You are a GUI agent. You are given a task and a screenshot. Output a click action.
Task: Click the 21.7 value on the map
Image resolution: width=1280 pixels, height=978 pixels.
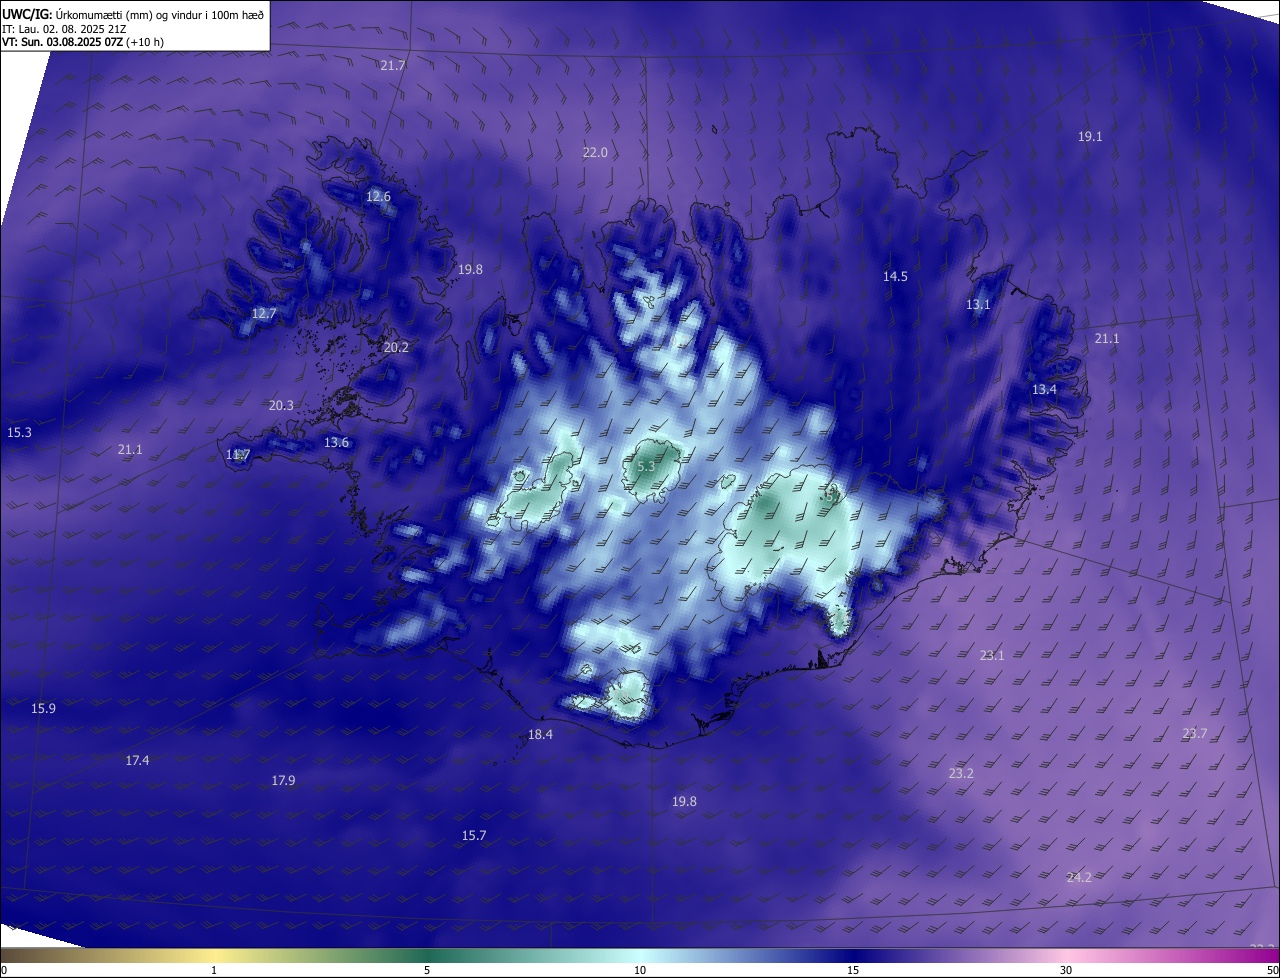393,65
